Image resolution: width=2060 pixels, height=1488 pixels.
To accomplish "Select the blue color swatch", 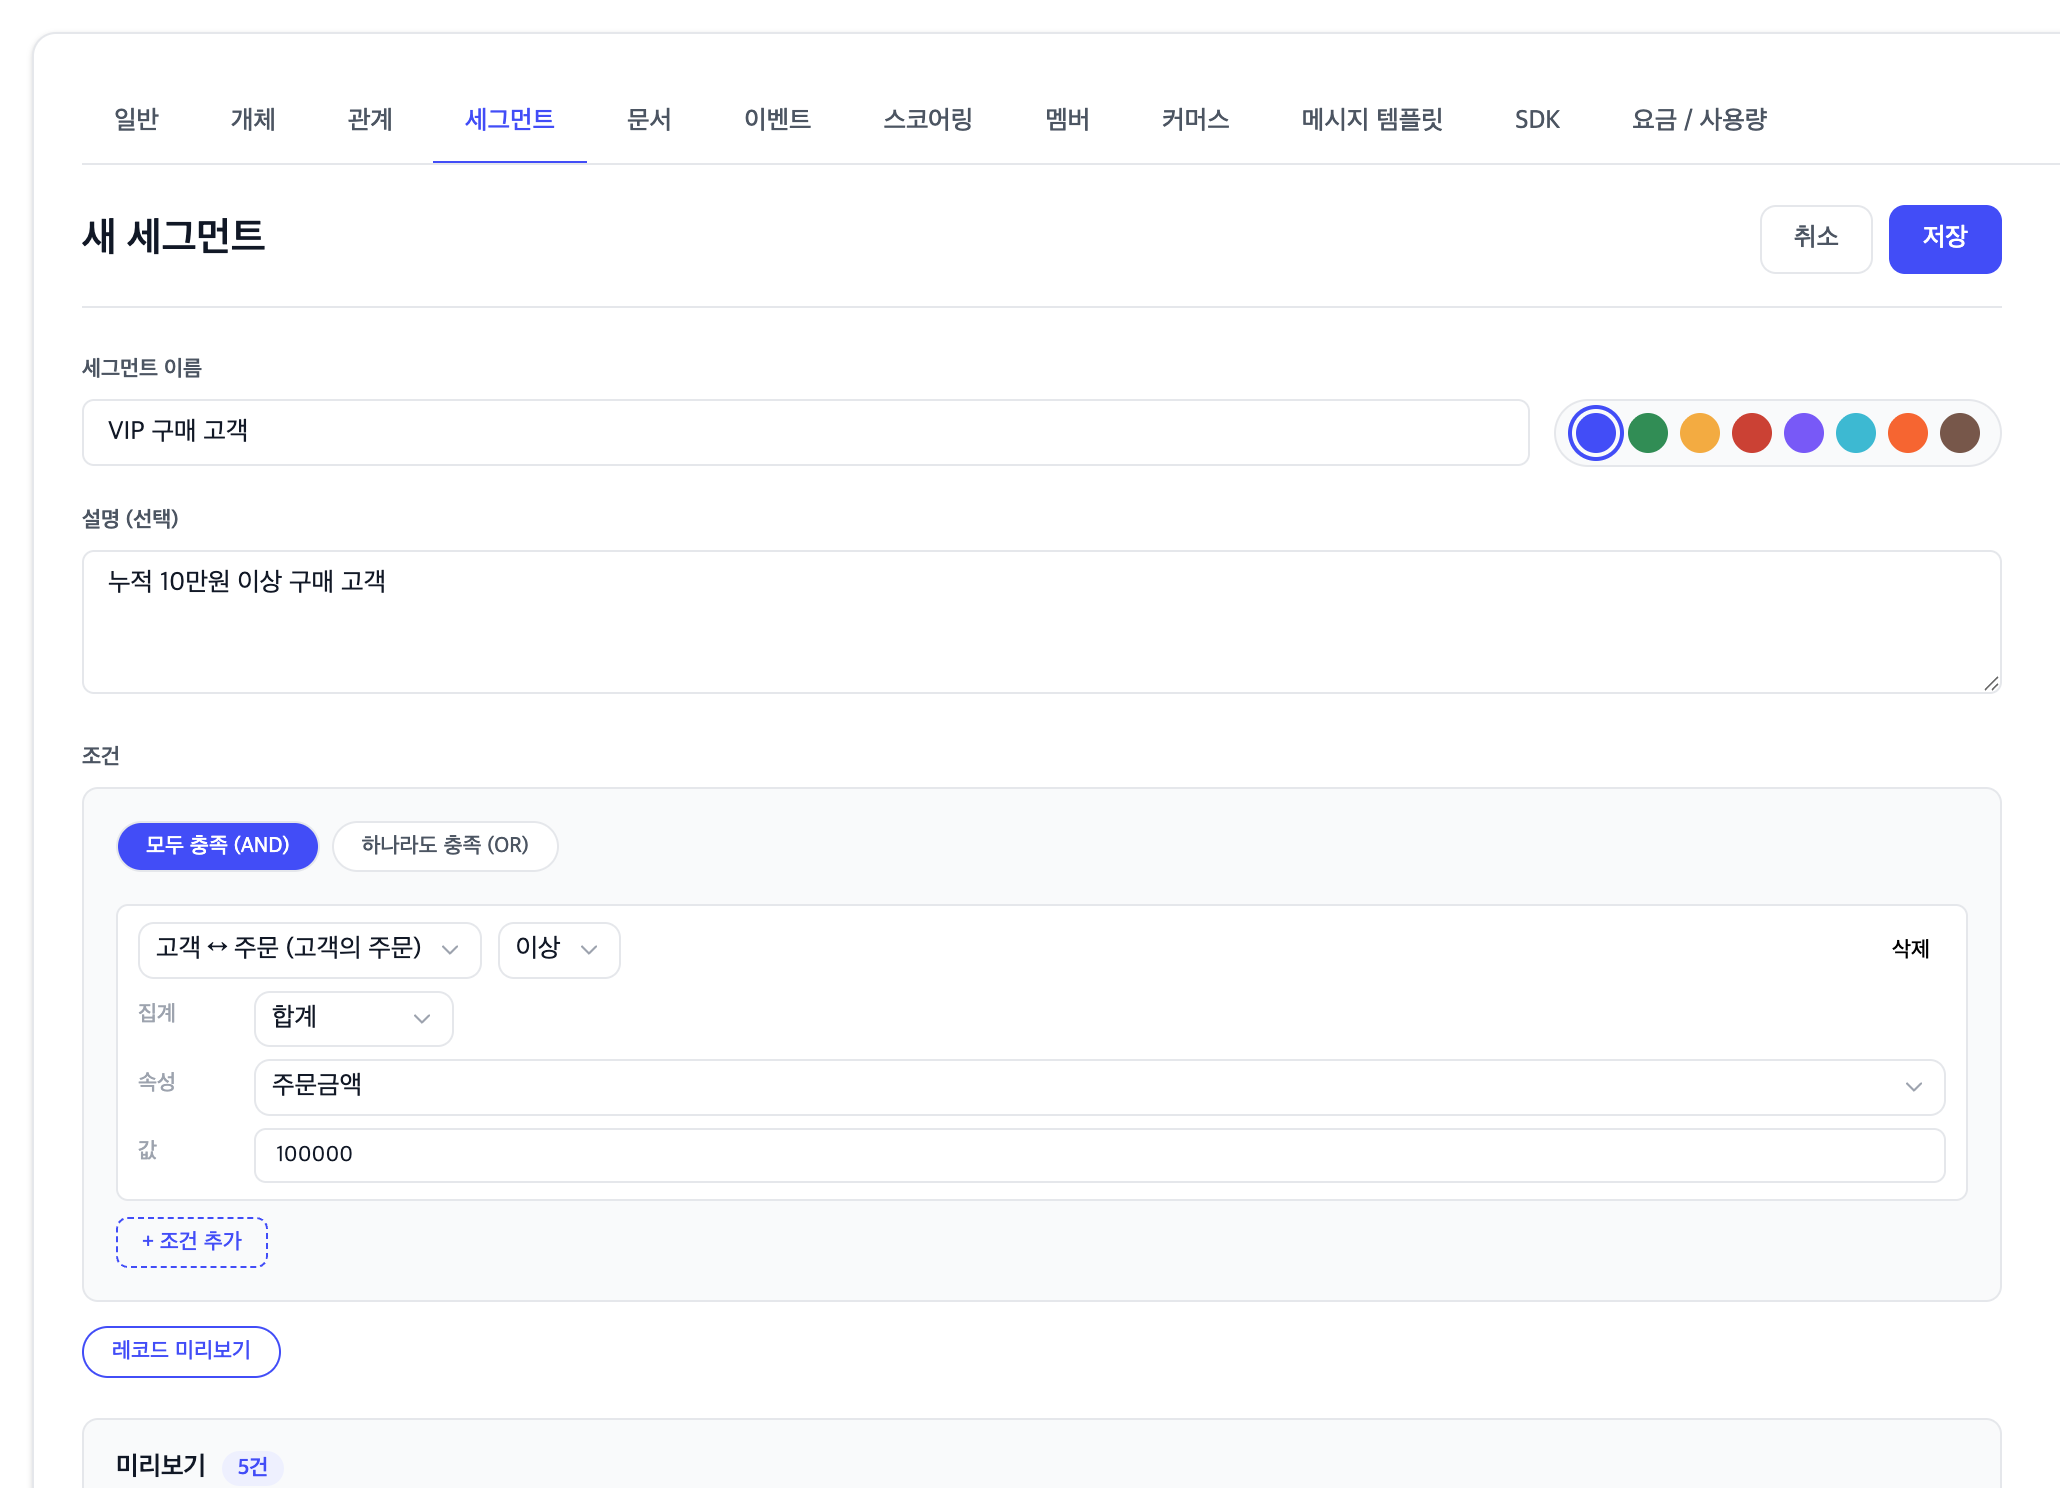I will click(1595, 433).
